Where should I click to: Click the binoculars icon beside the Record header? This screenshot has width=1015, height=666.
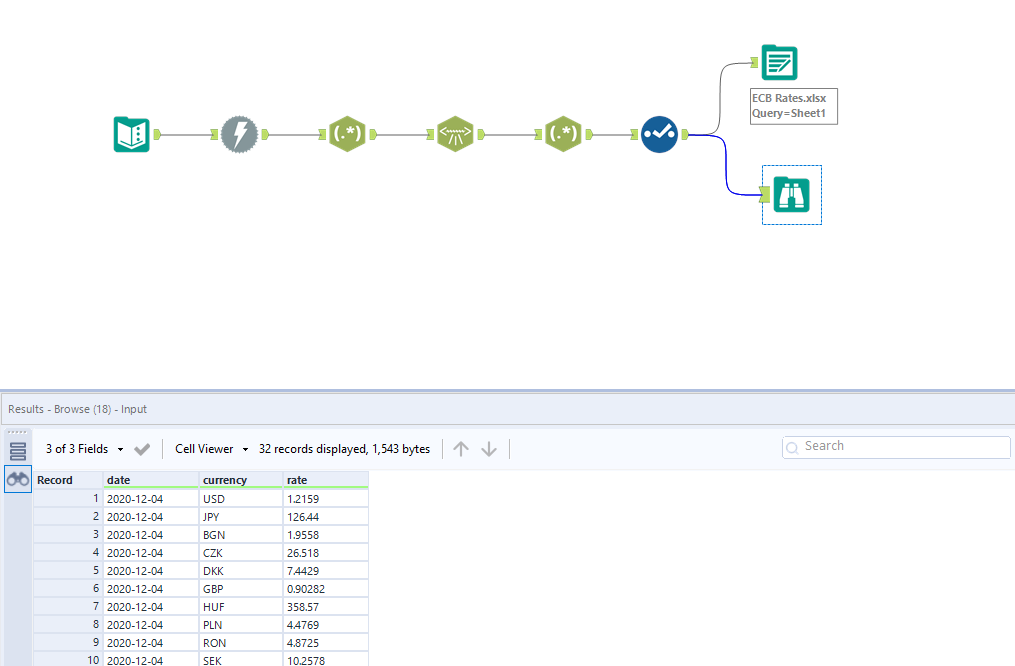pyautogui.click(x=17, y=479)
